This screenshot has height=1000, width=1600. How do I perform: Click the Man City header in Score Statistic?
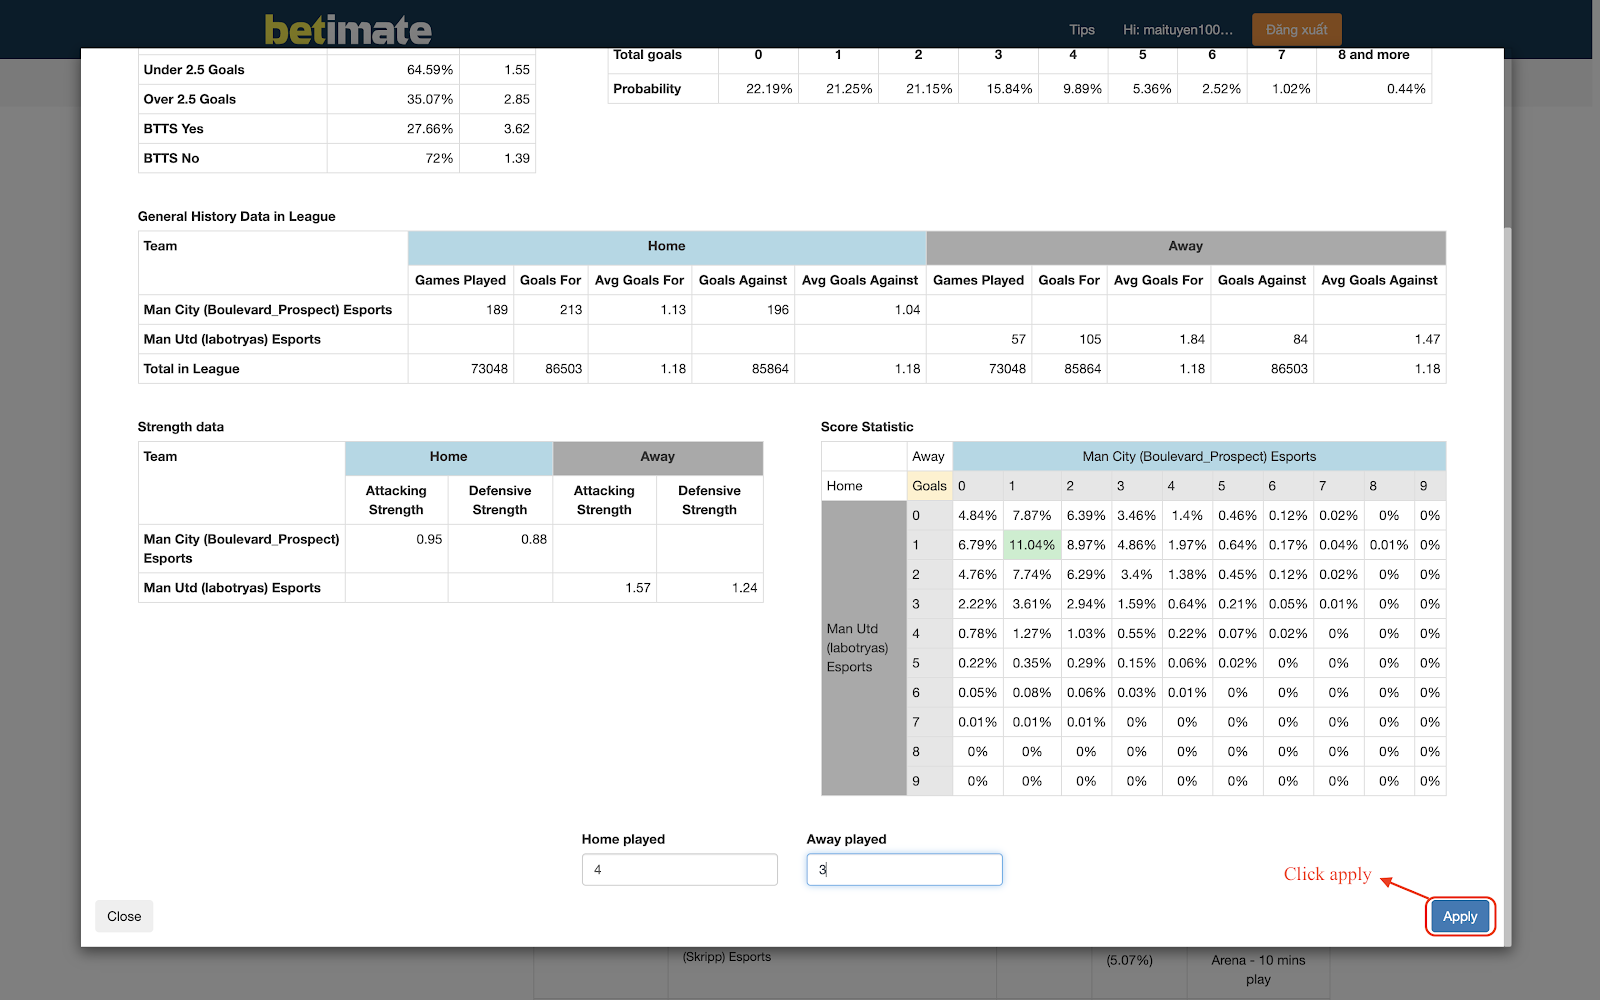[1199, 456]
